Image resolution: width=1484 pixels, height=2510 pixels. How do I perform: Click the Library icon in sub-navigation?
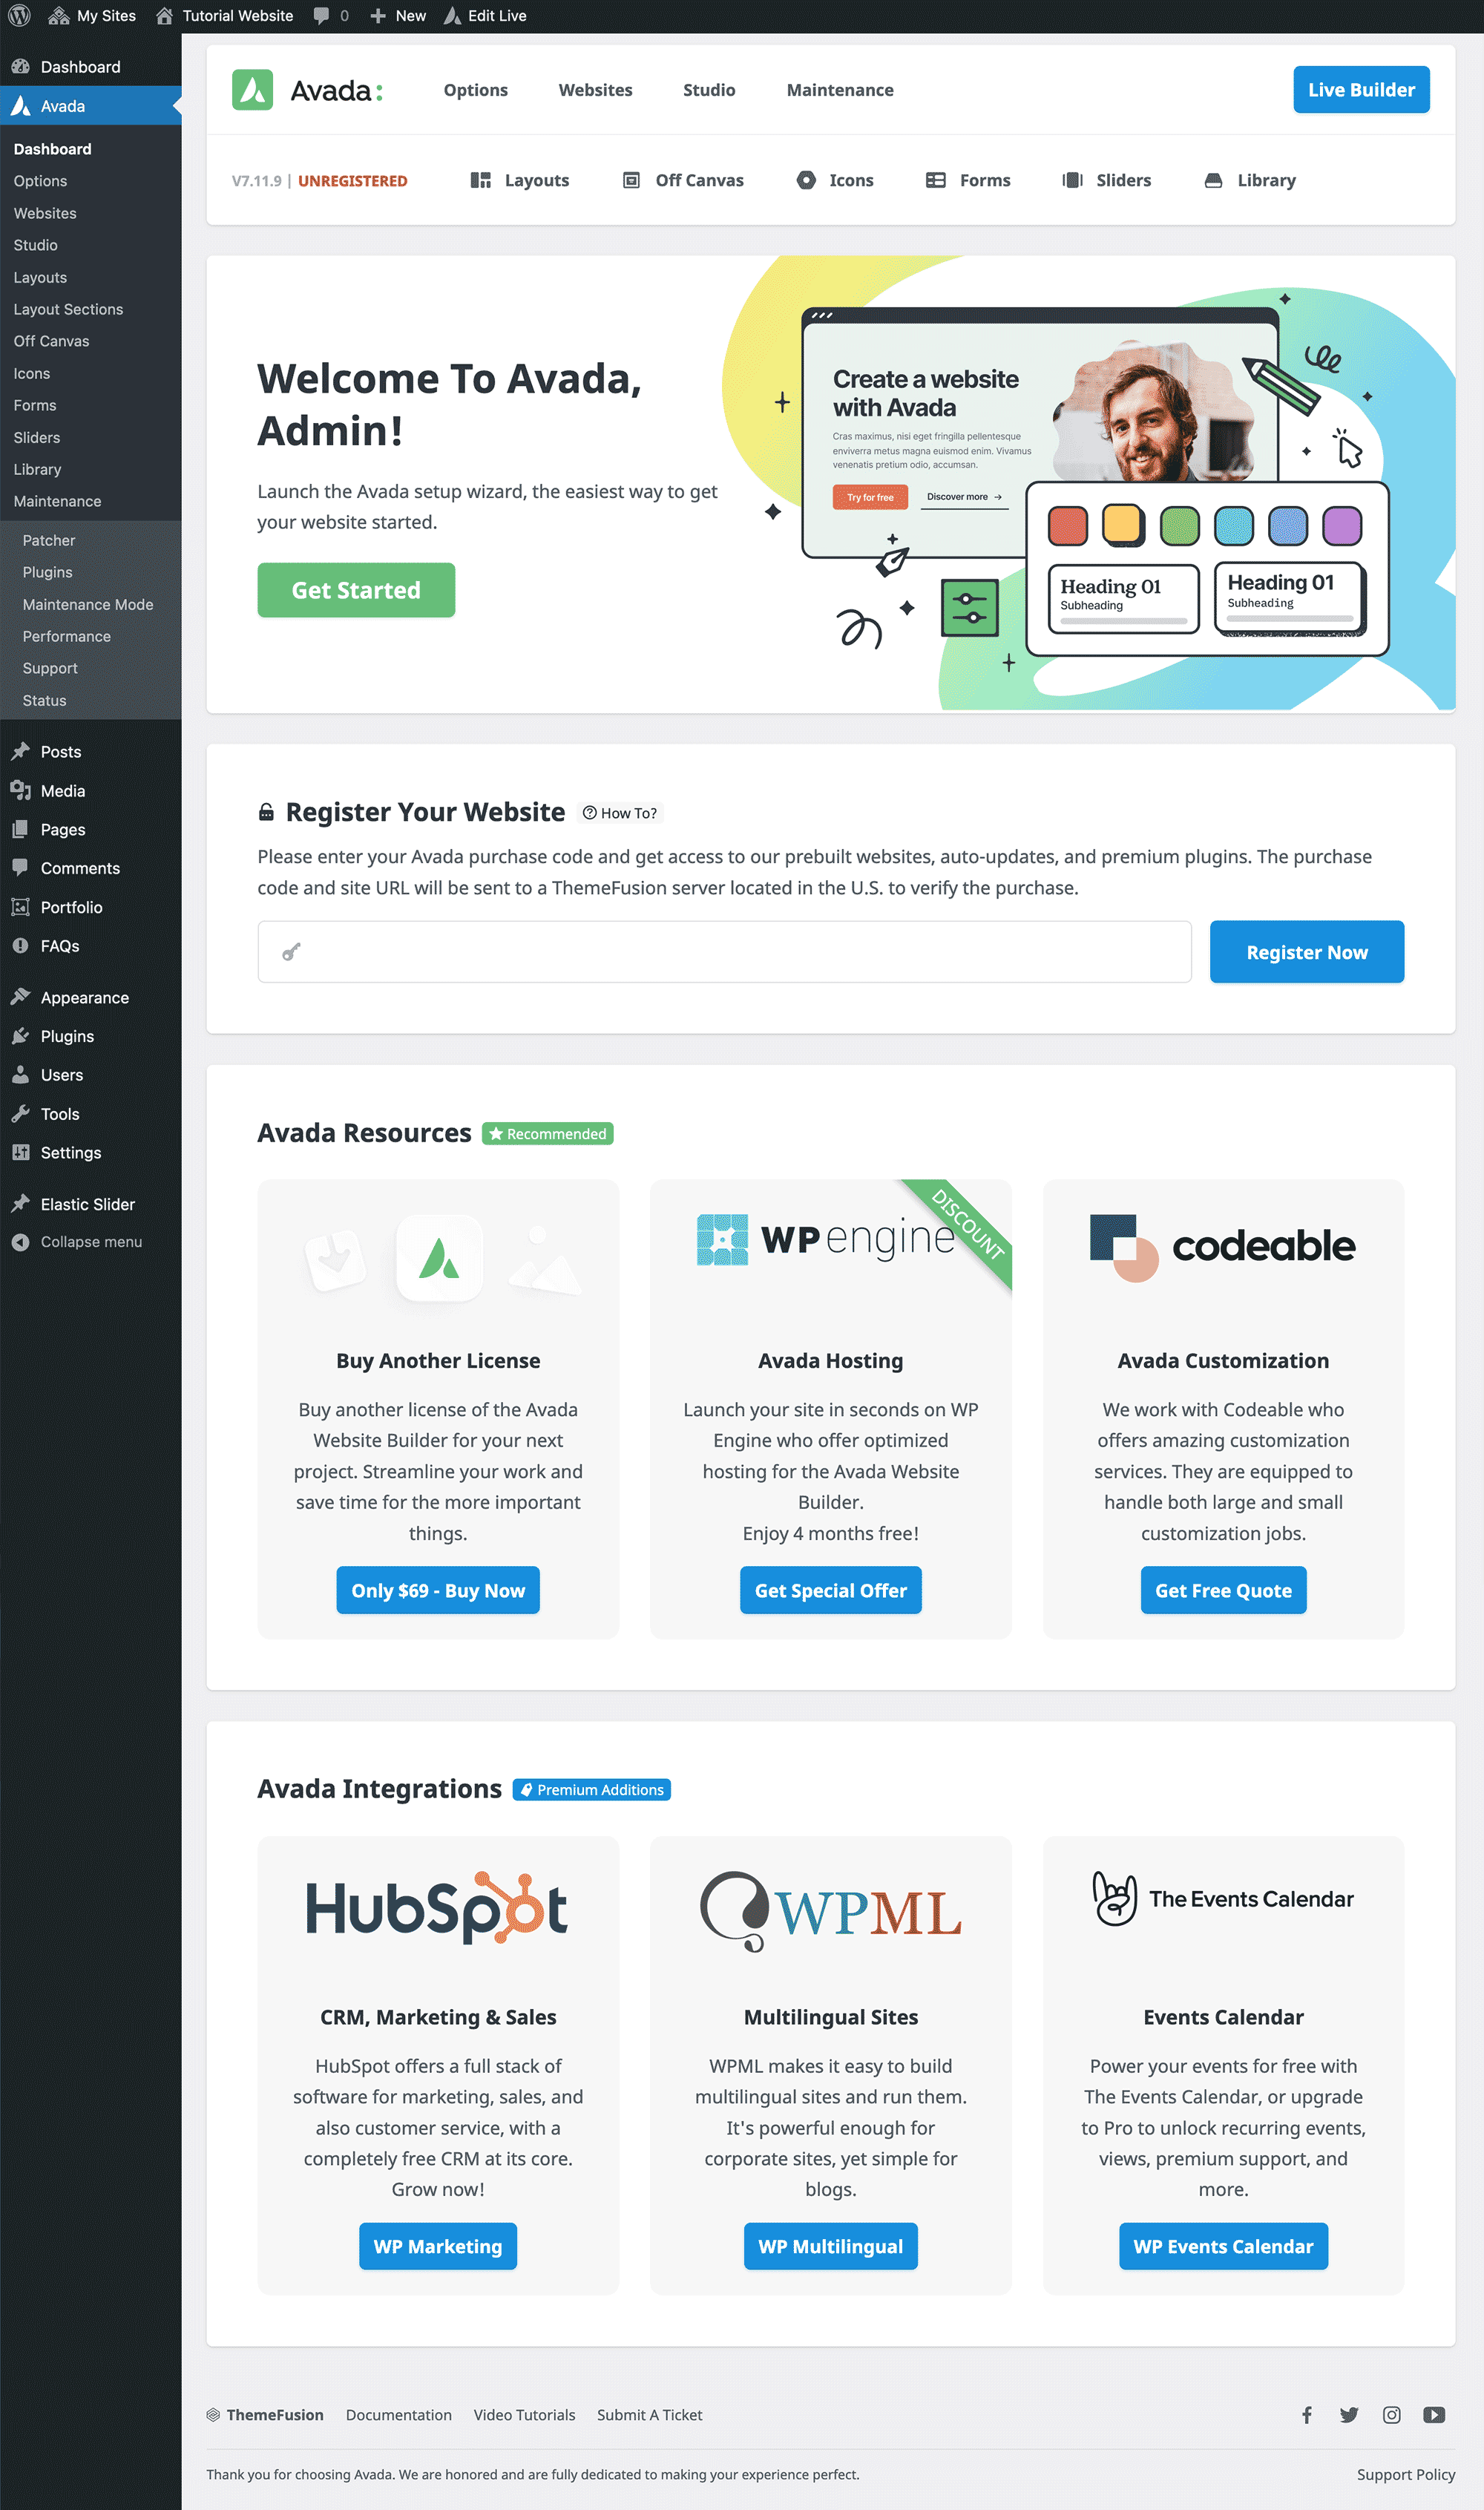tap(1213, 180)
